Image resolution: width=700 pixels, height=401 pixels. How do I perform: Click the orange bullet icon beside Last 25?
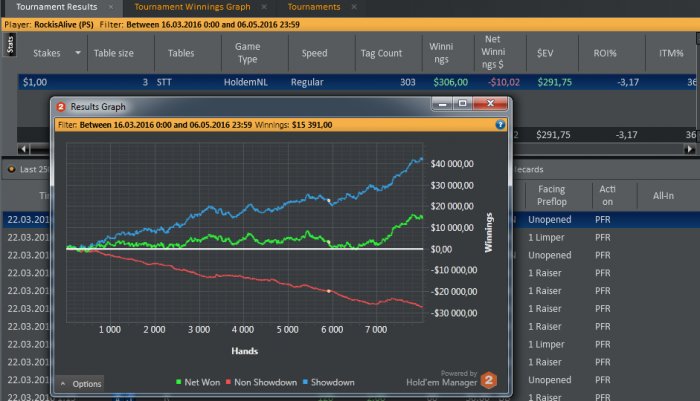pos(12,169)
